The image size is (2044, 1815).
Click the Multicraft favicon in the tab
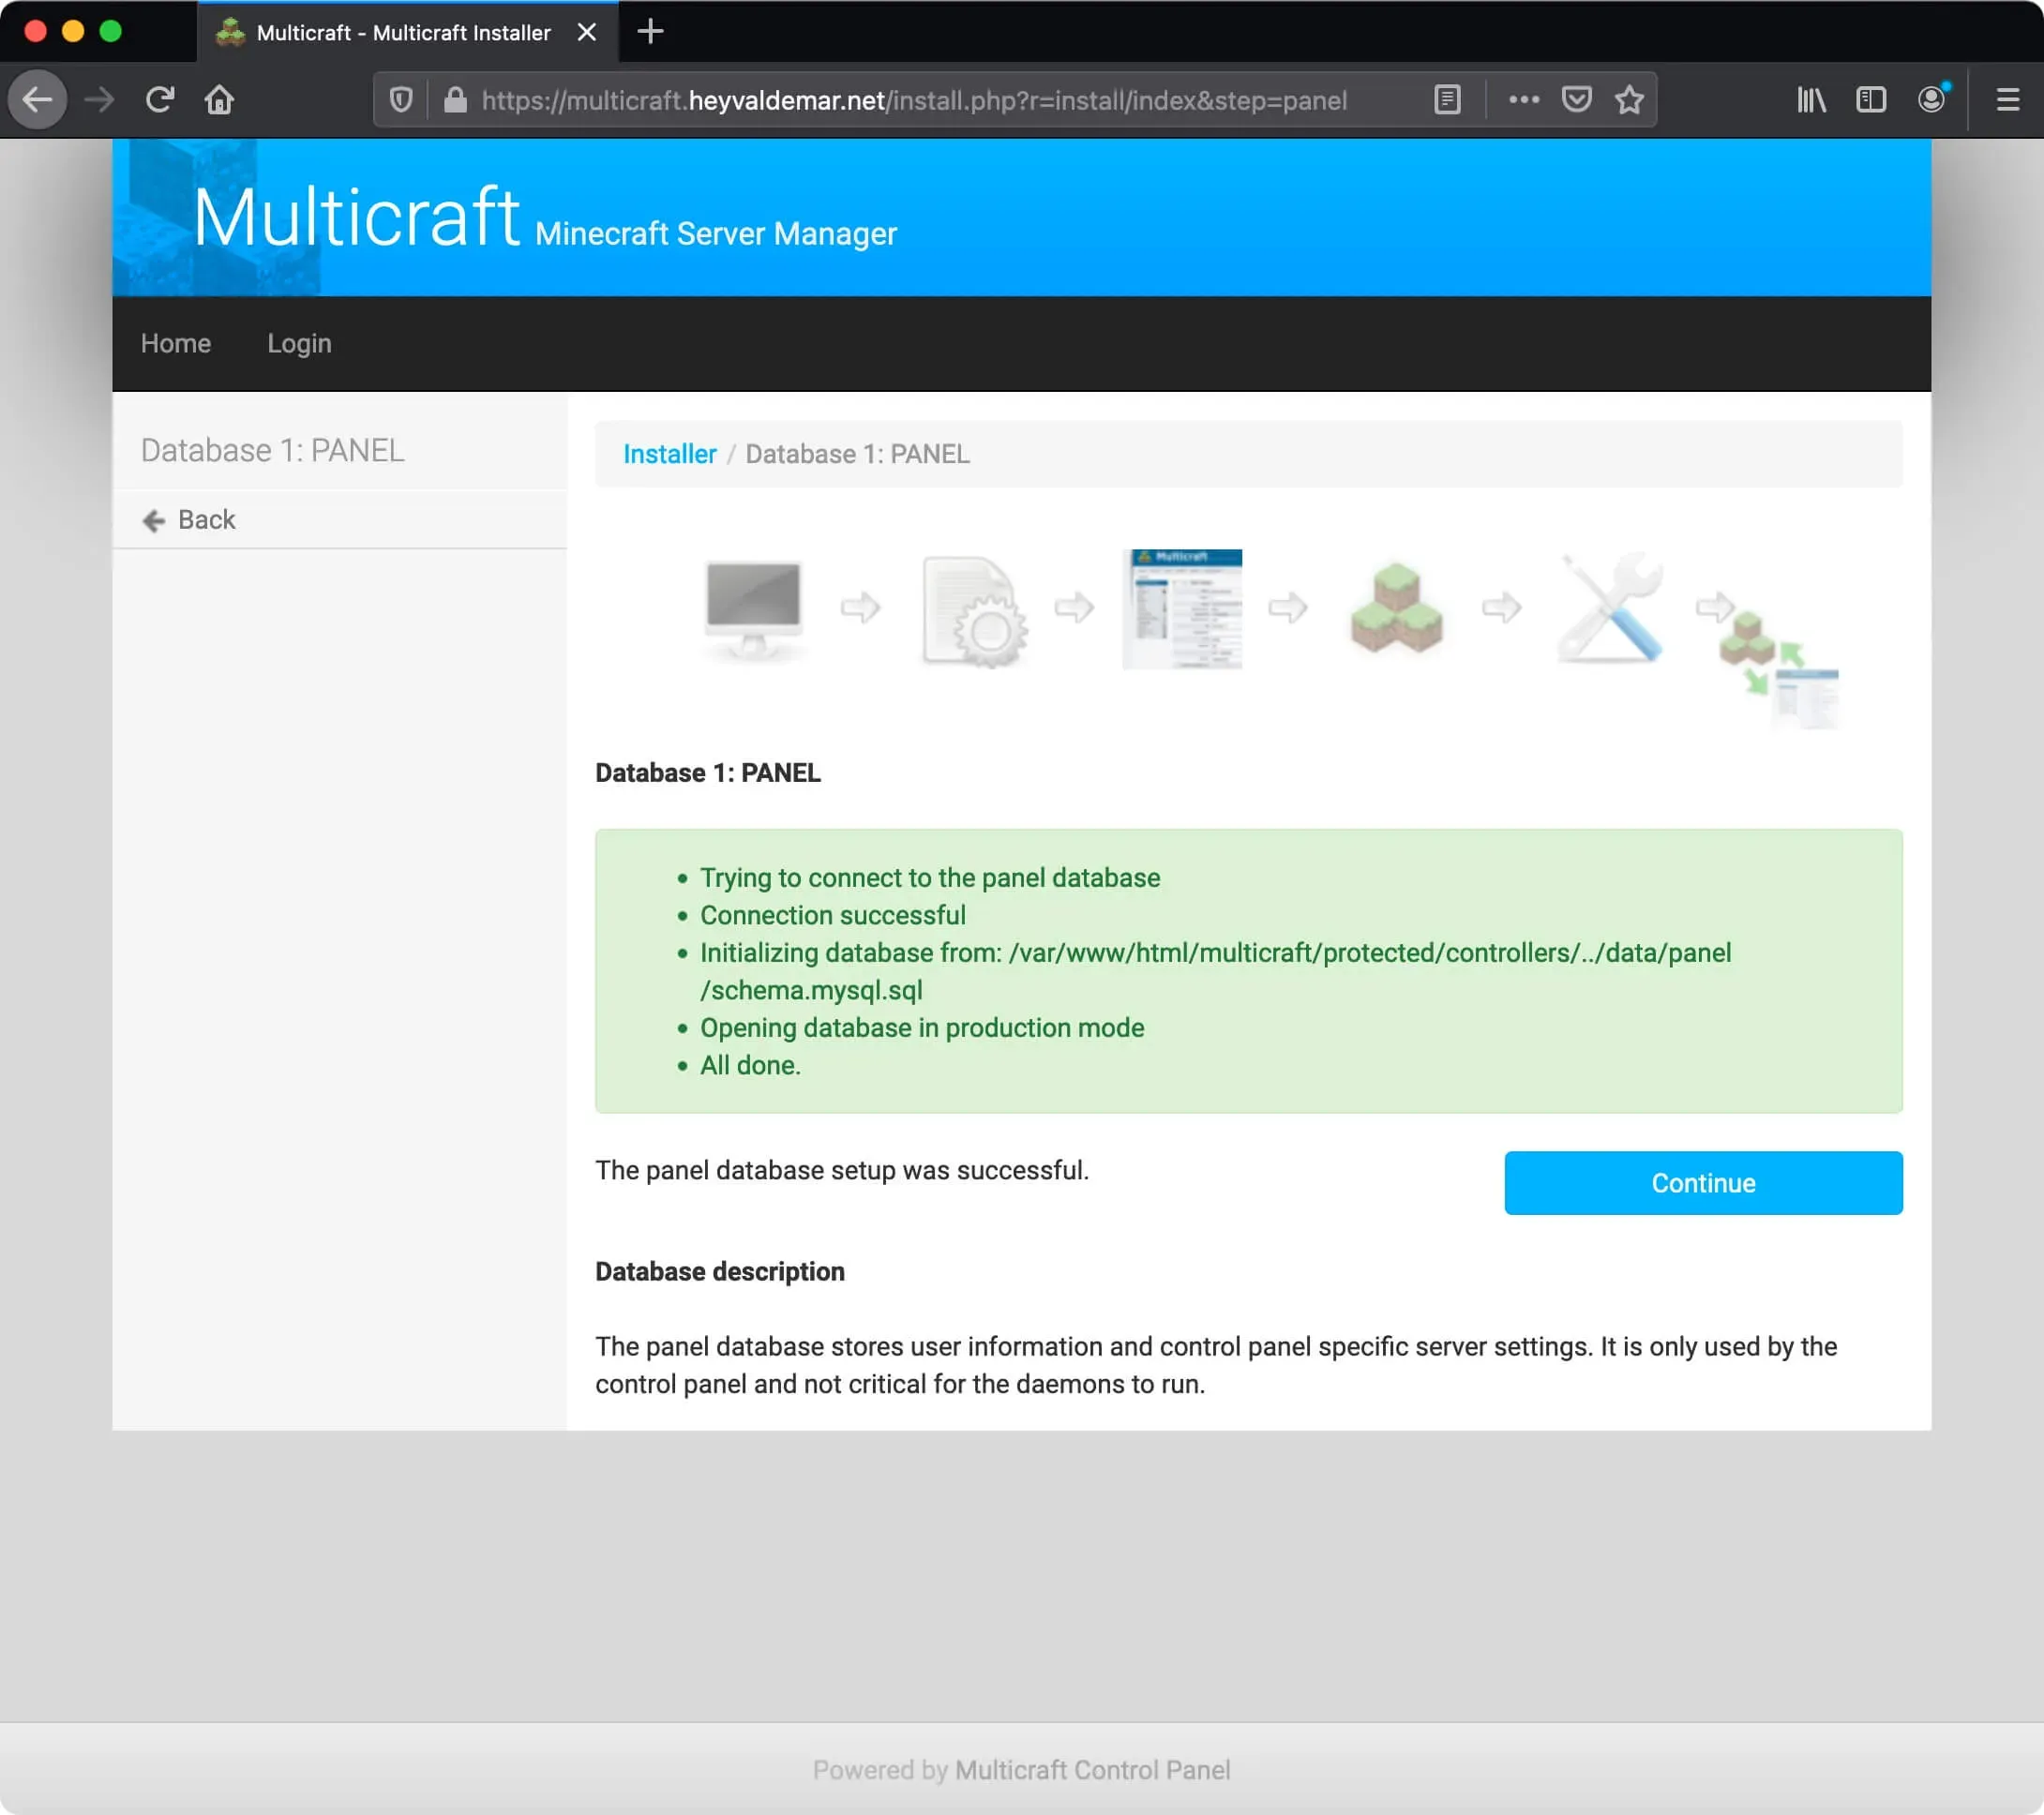[x=230, y=32]
